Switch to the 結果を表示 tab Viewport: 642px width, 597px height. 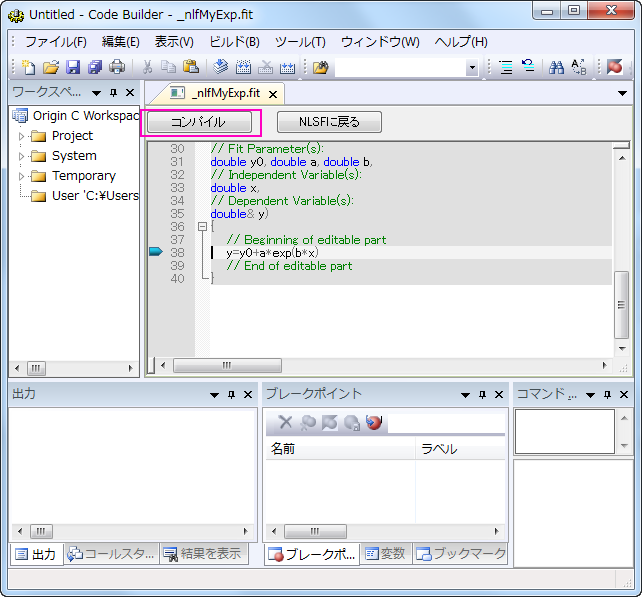203,554
